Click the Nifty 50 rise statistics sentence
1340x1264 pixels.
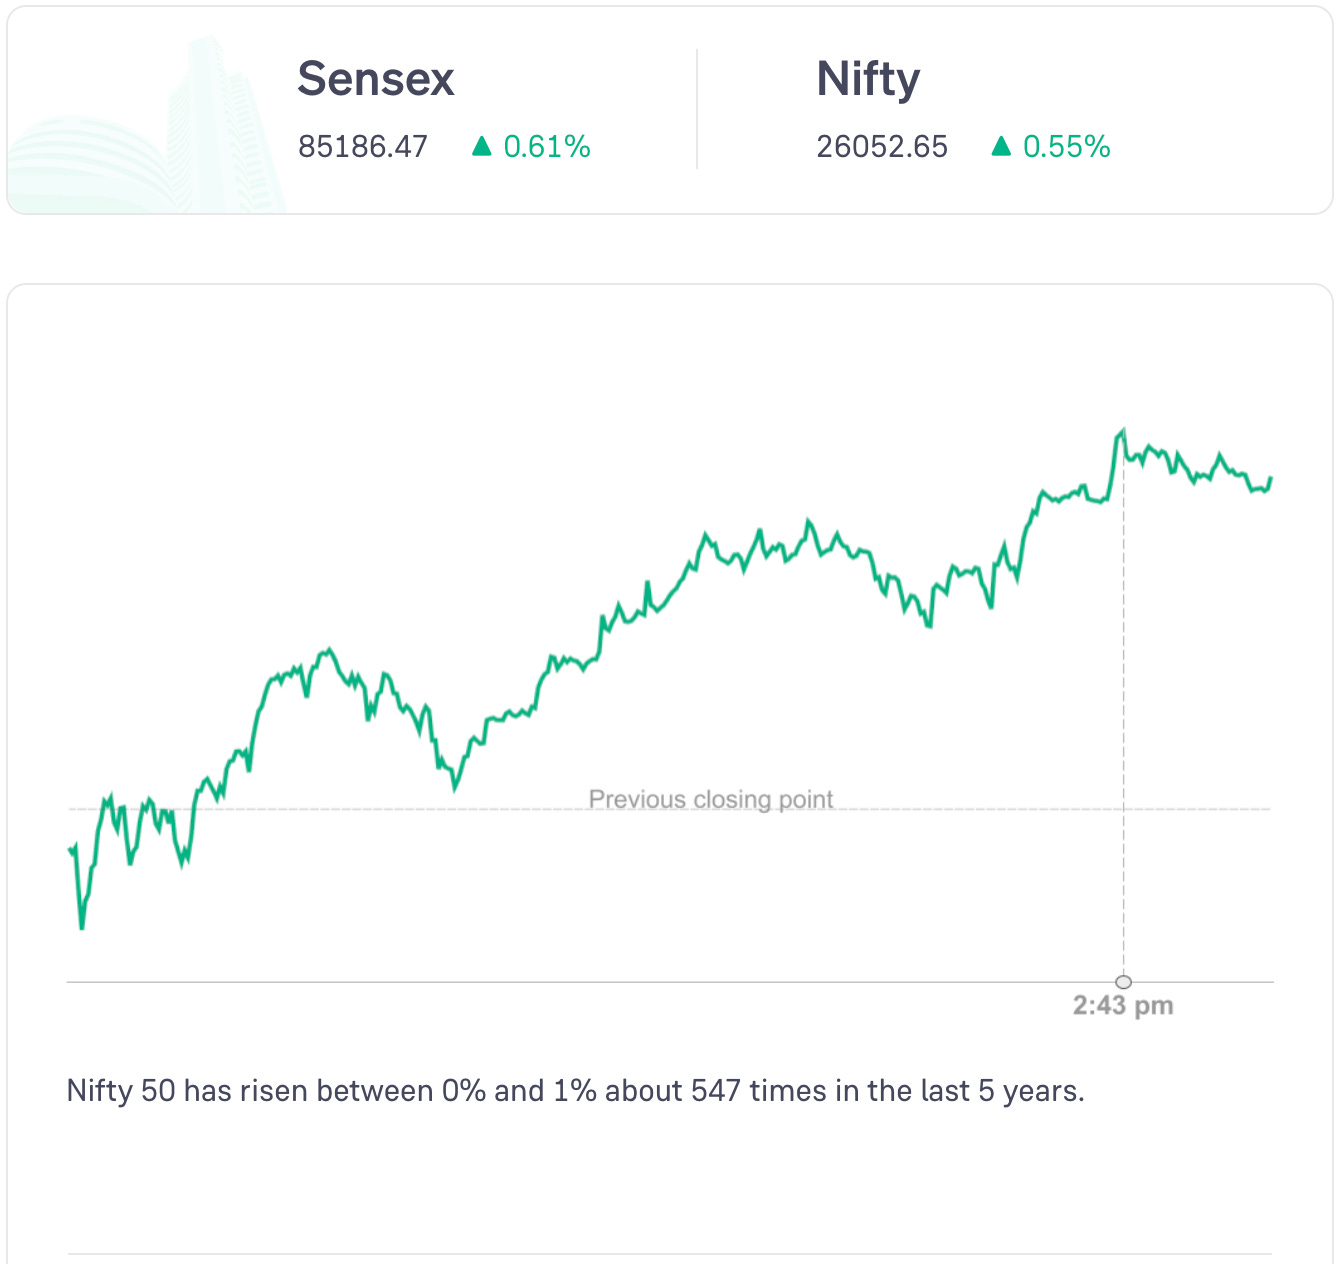[x=575, y=1090]
